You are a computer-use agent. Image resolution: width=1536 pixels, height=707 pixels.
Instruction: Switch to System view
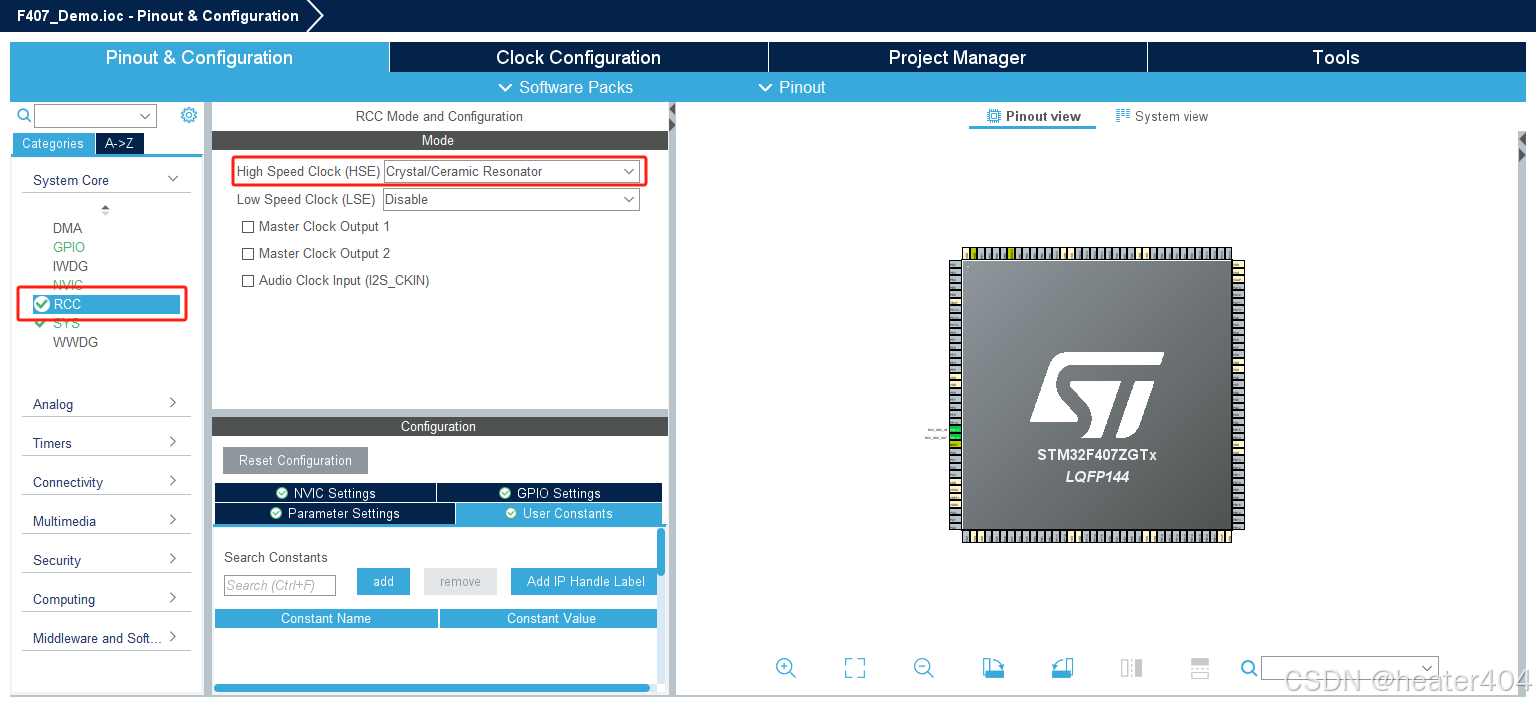click(x=1162, y=117)
